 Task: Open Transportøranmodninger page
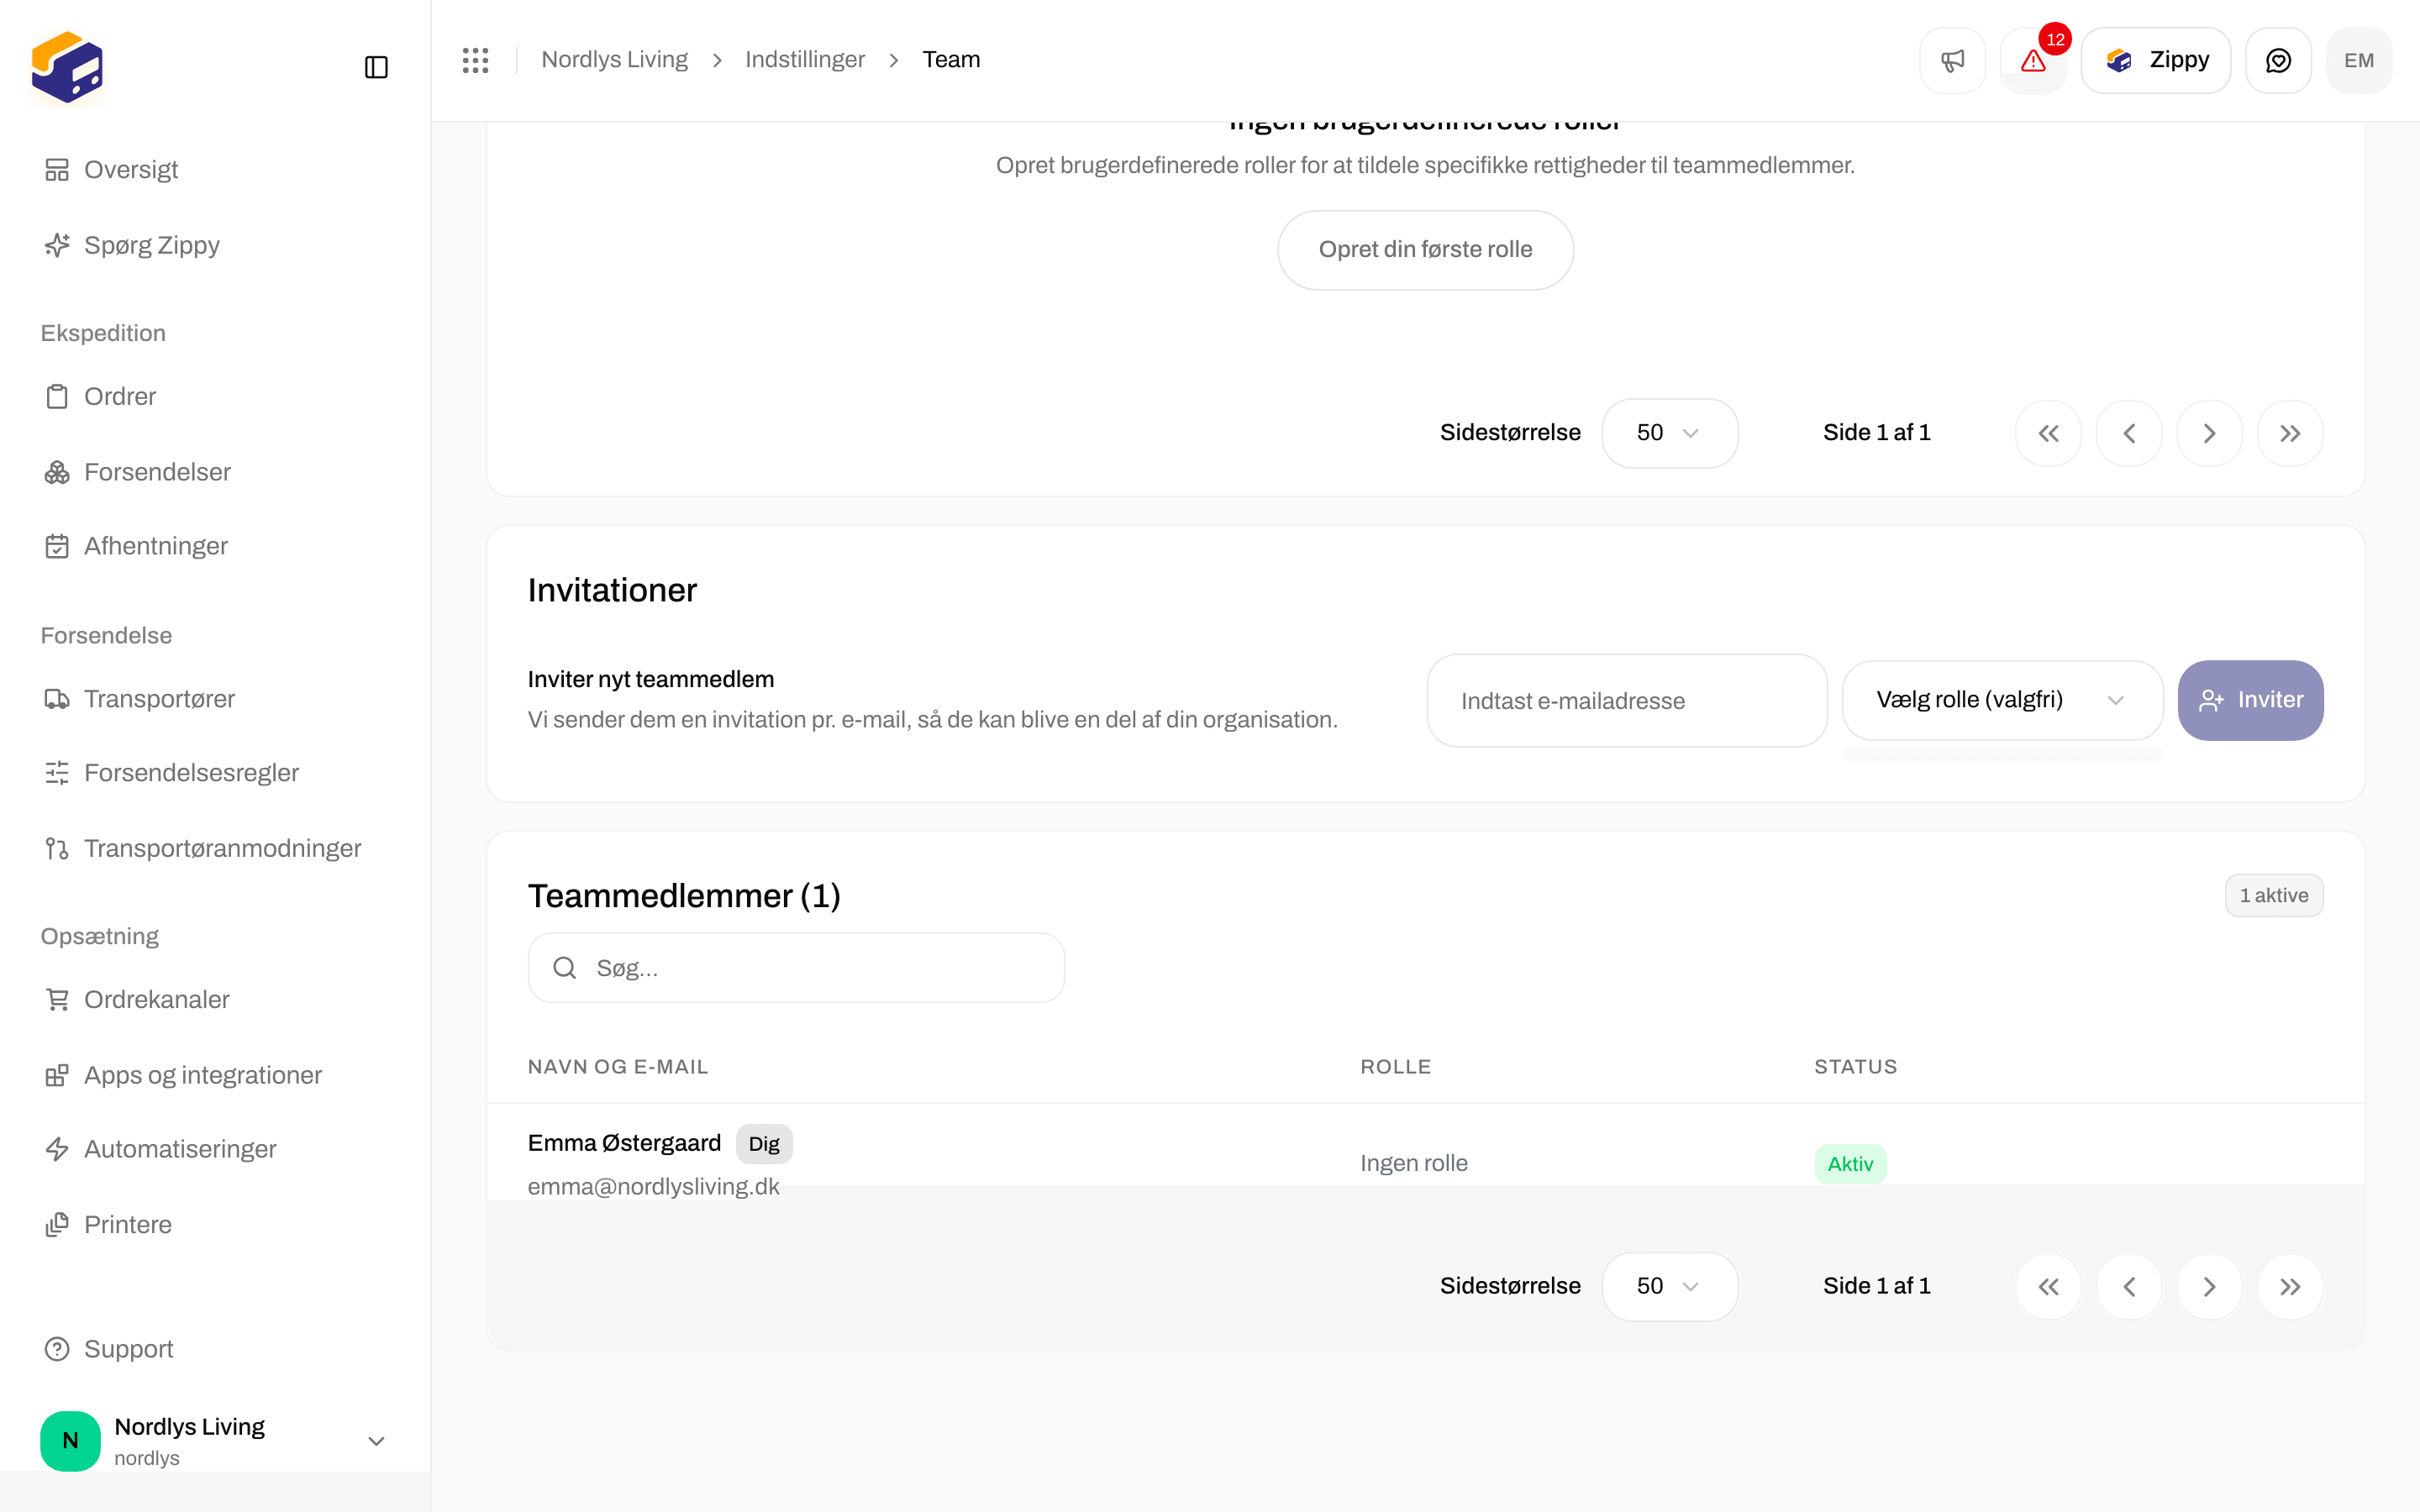pos(215,848)
